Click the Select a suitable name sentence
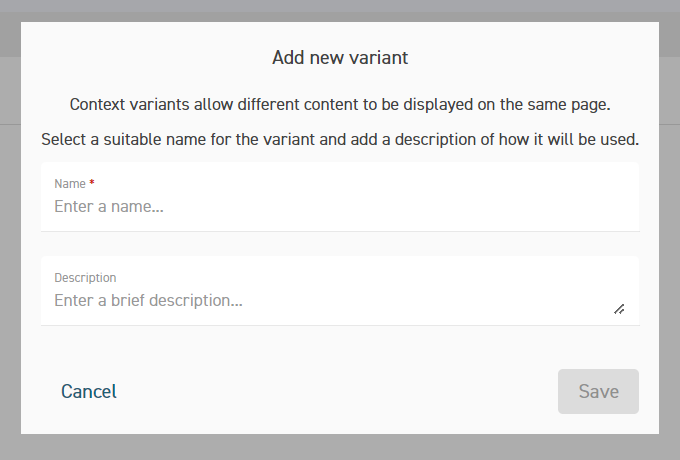The image size is (680, 460). [340, 140]
